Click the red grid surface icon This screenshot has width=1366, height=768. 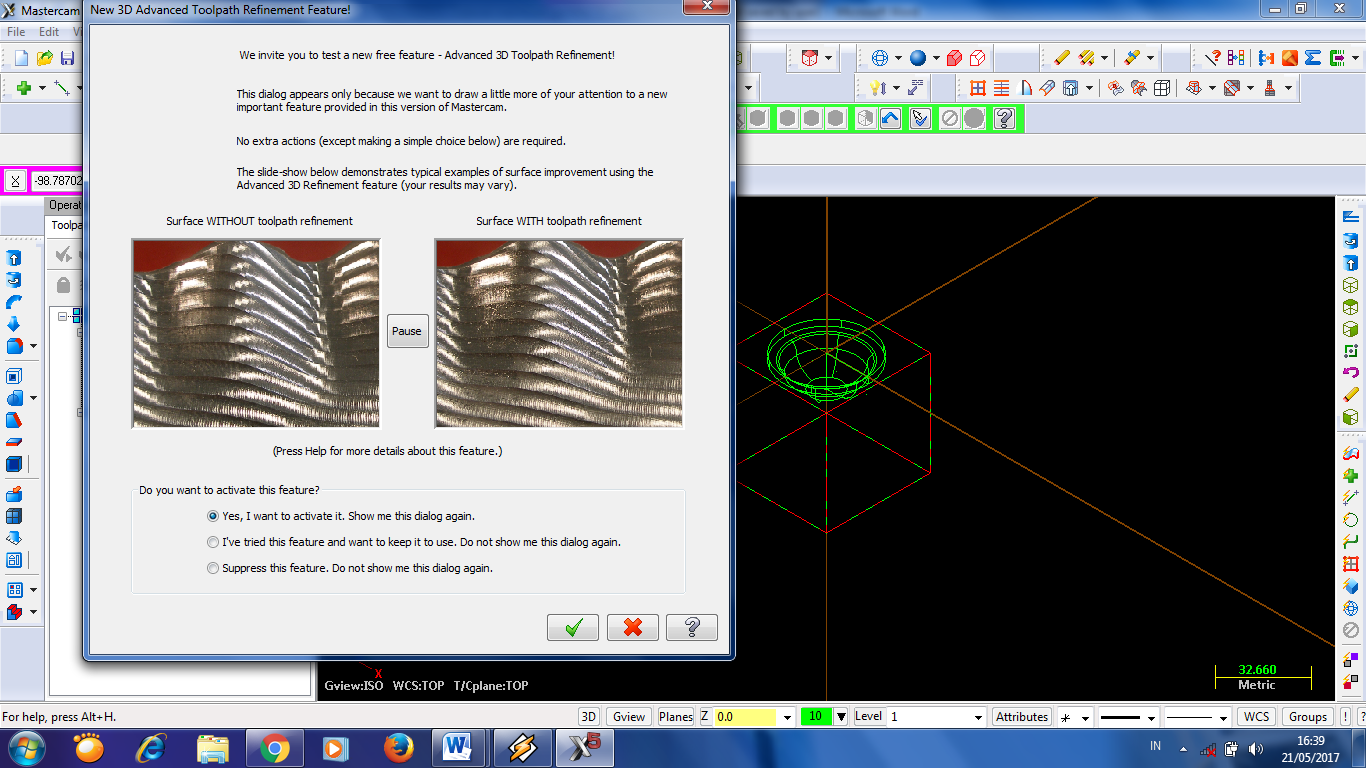click(x=978, y=88)
